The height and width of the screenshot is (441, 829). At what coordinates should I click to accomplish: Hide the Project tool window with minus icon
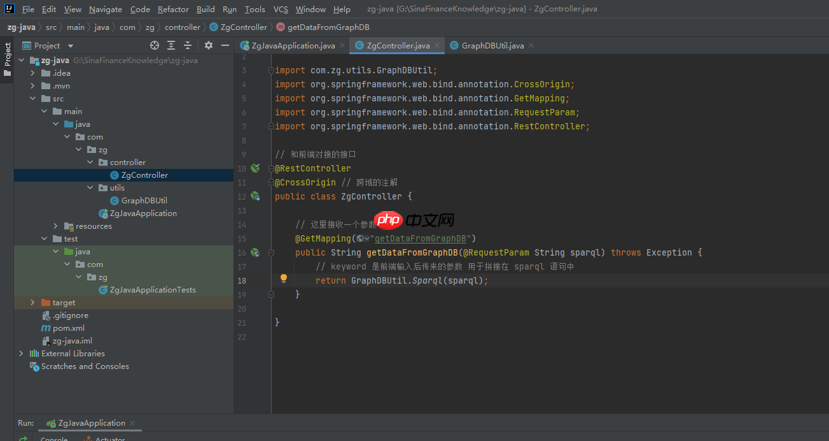(x=225, y=45)
